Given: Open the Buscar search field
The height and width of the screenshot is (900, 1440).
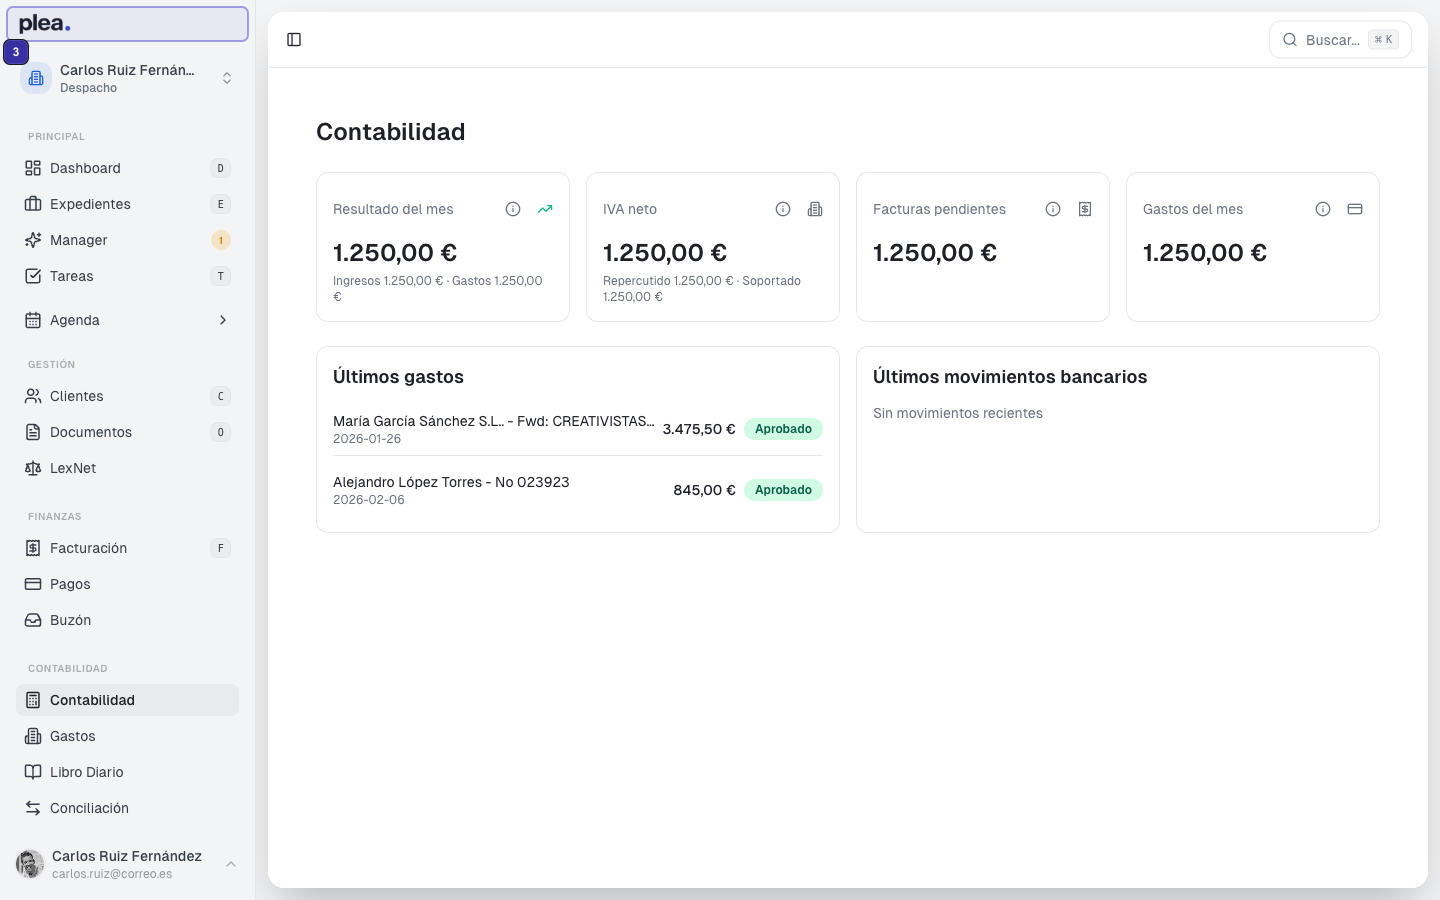Looking at the screenshot, I should (x=1340, y=40).
